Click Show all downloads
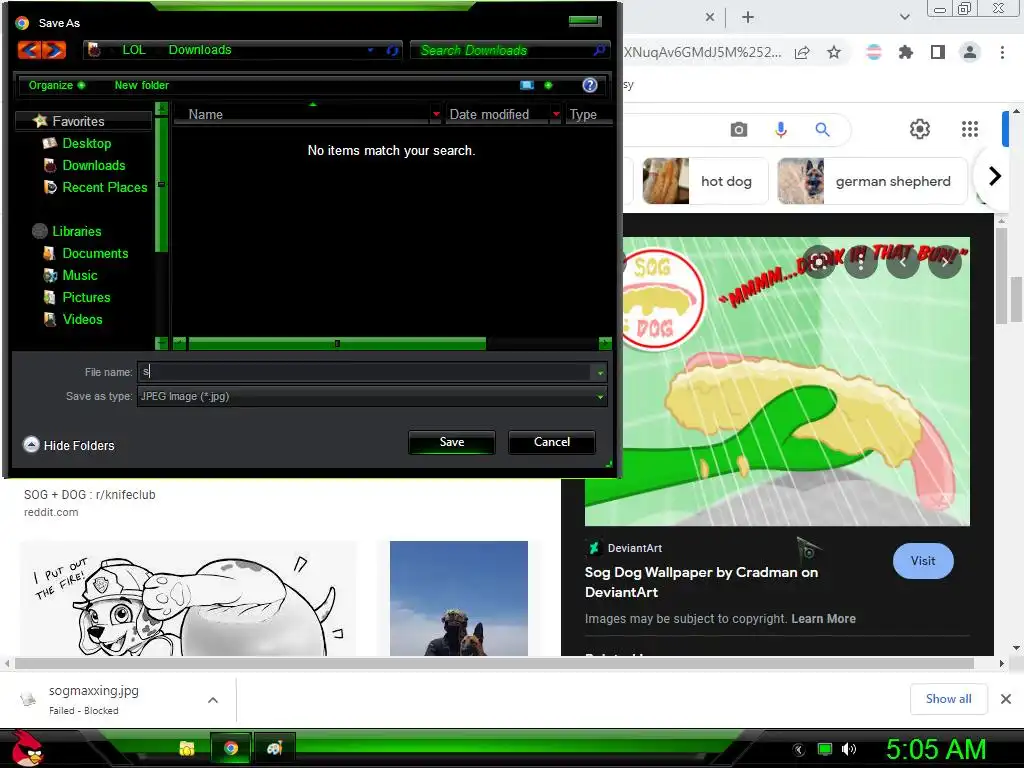 [x=948, y=699]
